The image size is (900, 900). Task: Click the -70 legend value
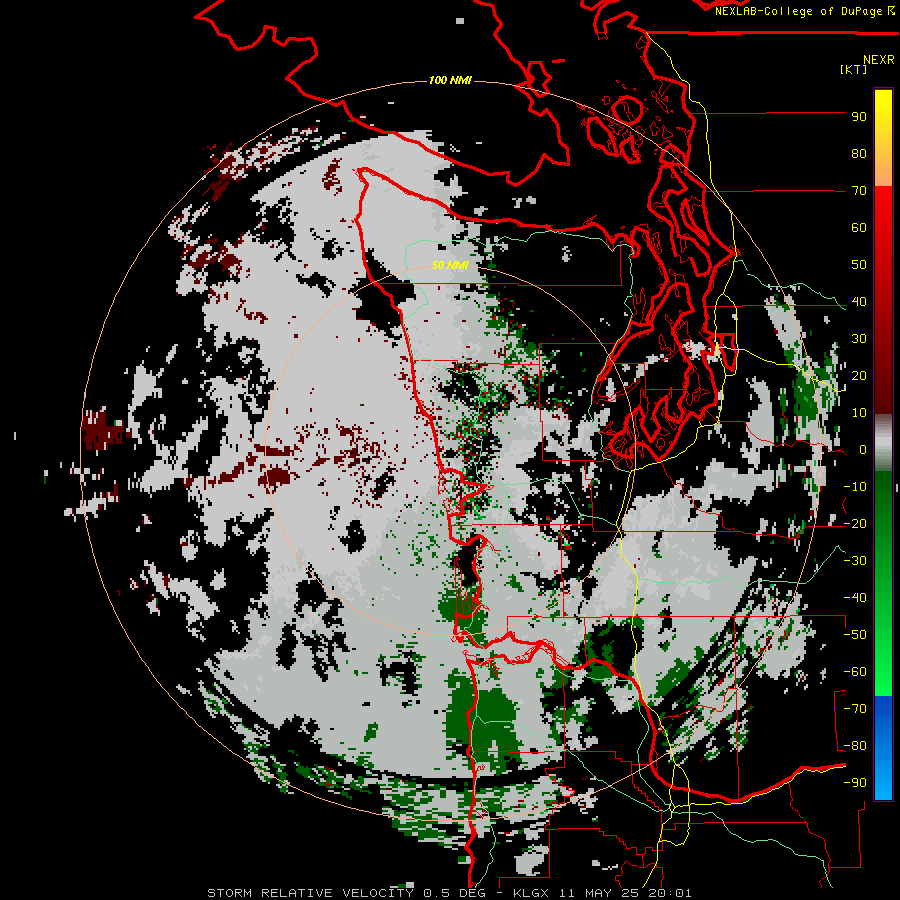[x=855, y=709]
